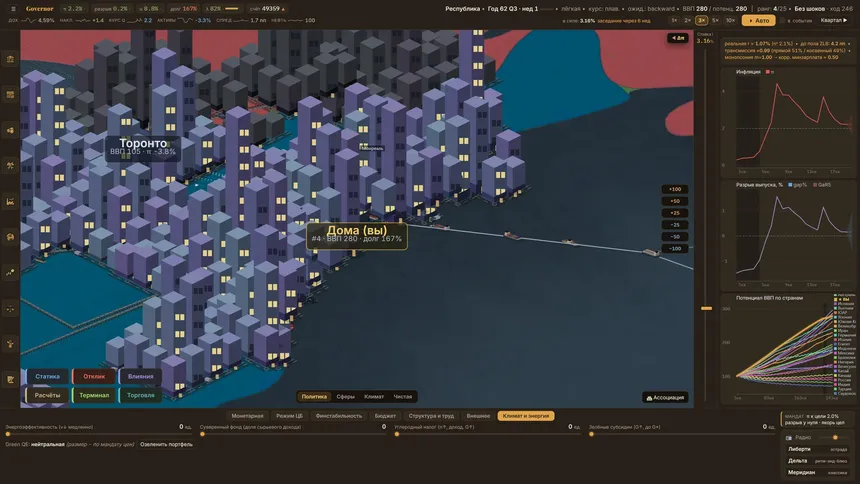This screenshot has width=860, height=484.
Task: Click the central bank building sidebar icon
Action: click(x=10, y=59)
